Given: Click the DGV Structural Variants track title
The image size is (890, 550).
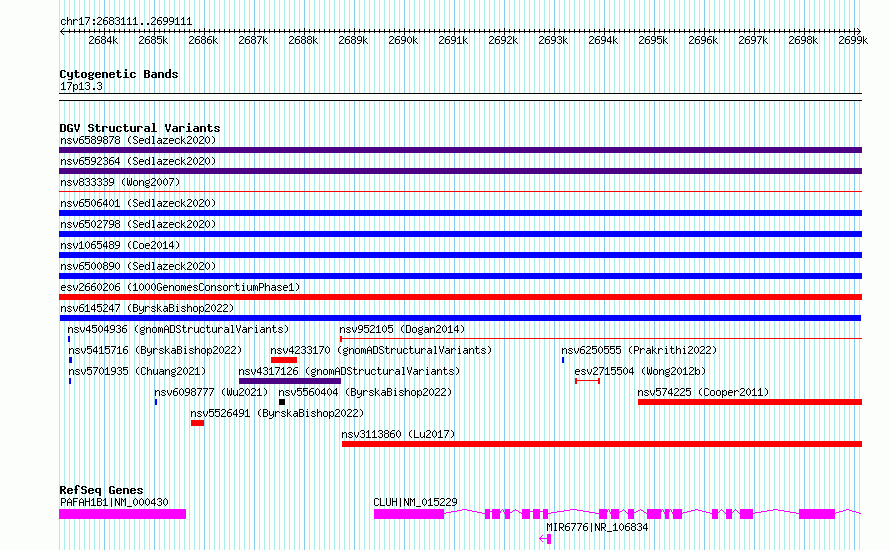Looking at the screenshot, I should click(140, 128).
